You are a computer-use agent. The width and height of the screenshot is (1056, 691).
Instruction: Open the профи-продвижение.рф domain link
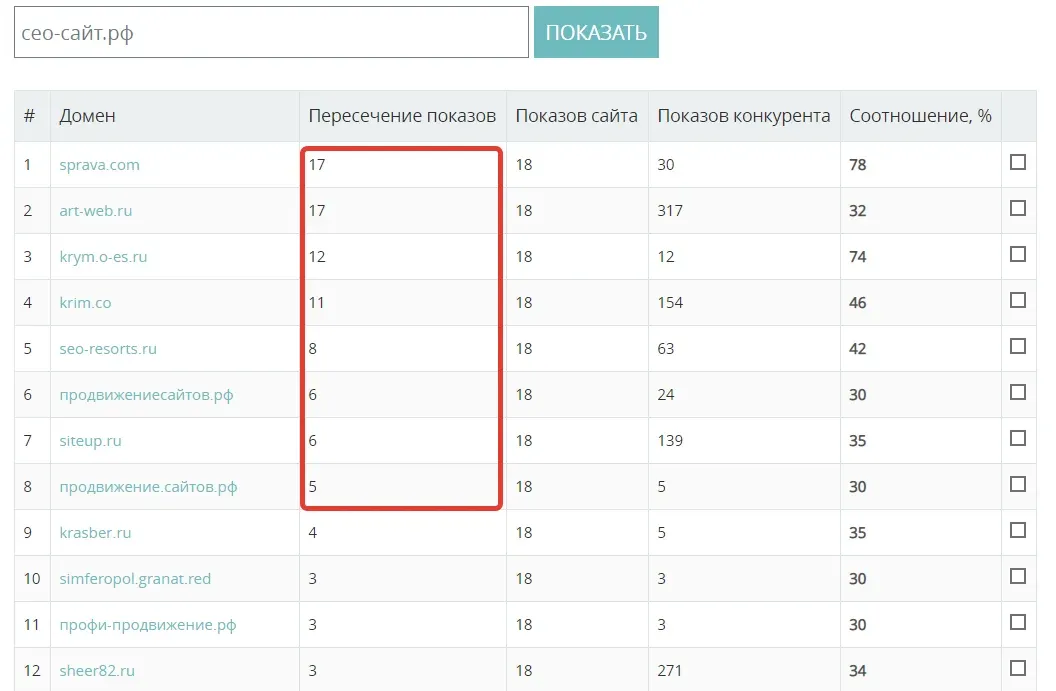click(x=147, y=625)
